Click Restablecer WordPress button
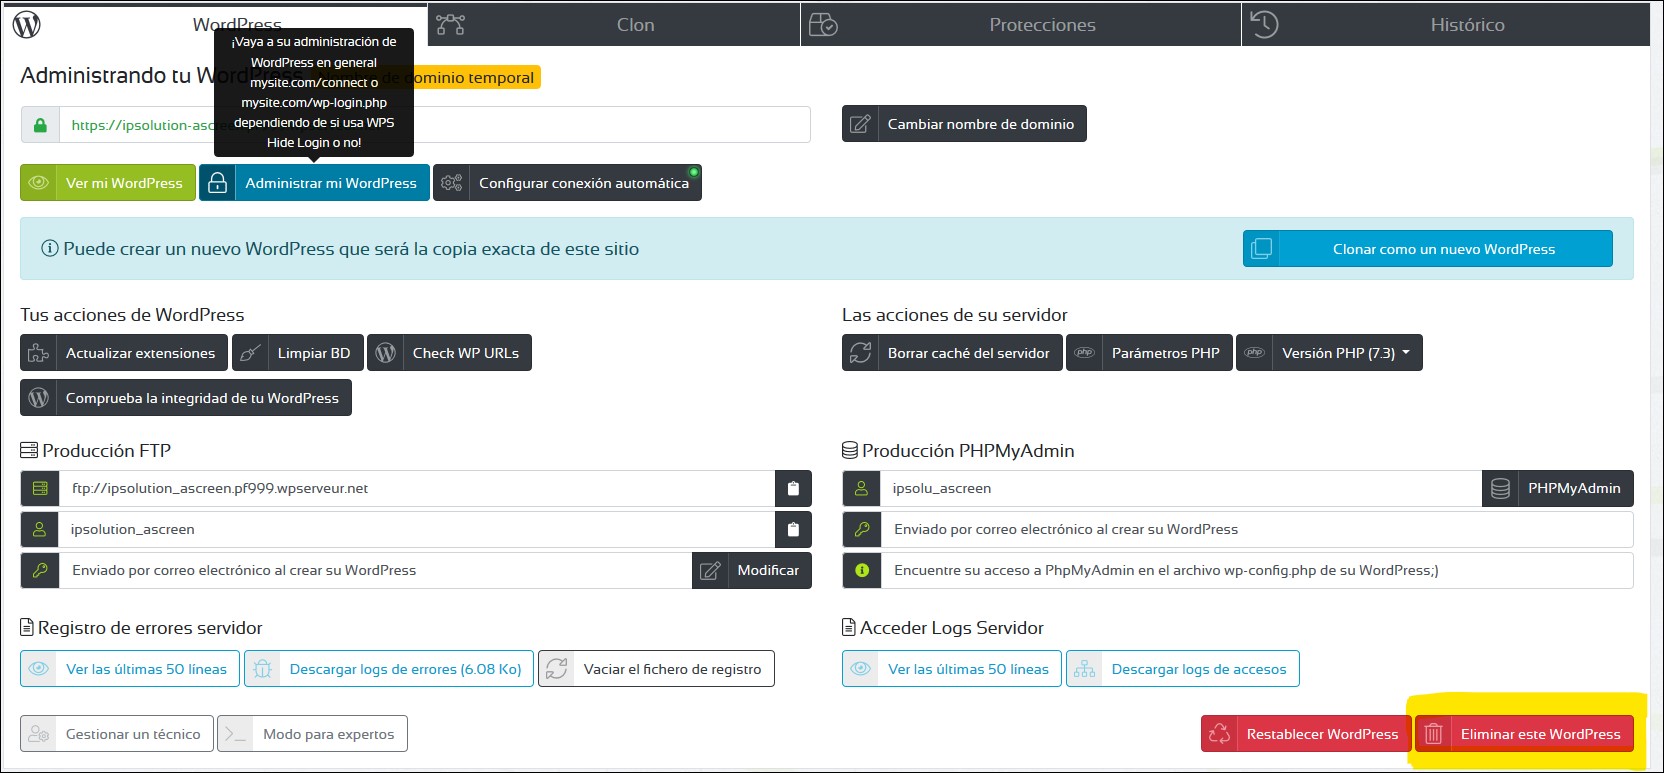Image resolution: width=1664 pixels, height=773 pixels. tap(1305, 734)
